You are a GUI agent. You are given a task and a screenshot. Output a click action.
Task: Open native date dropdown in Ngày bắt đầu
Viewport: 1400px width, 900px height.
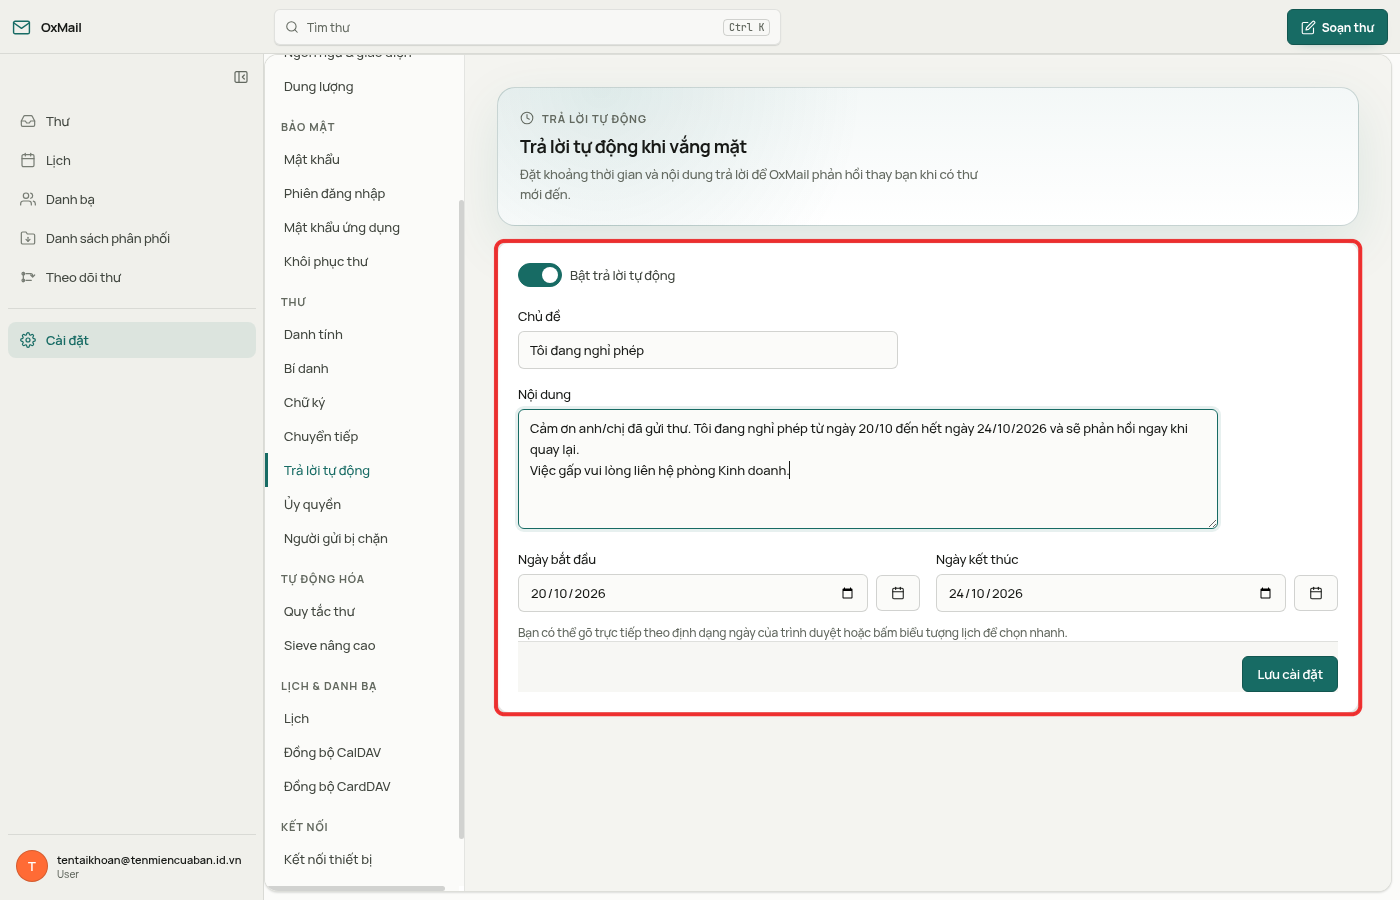point(848,593)
